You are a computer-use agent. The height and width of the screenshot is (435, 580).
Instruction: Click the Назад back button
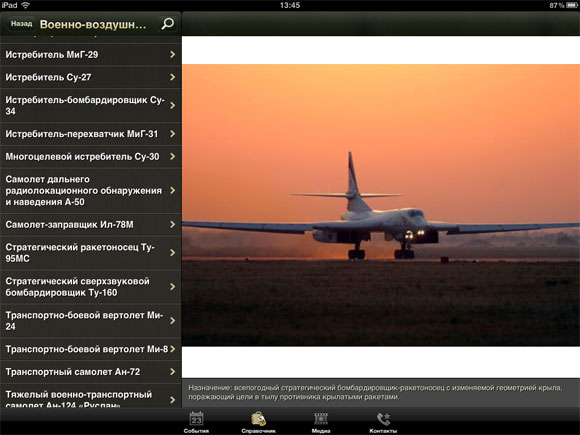[x=21, y=24]
